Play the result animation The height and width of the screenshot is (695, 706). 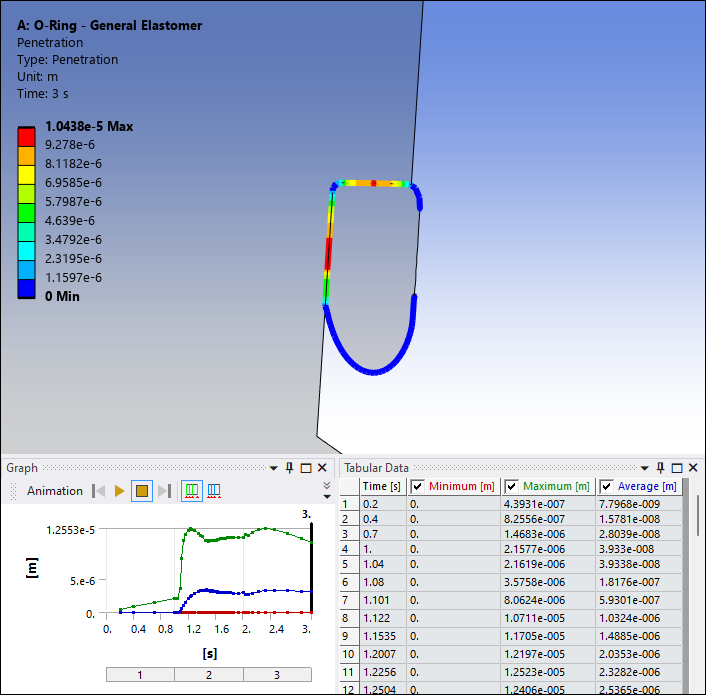tap(120, 491)
